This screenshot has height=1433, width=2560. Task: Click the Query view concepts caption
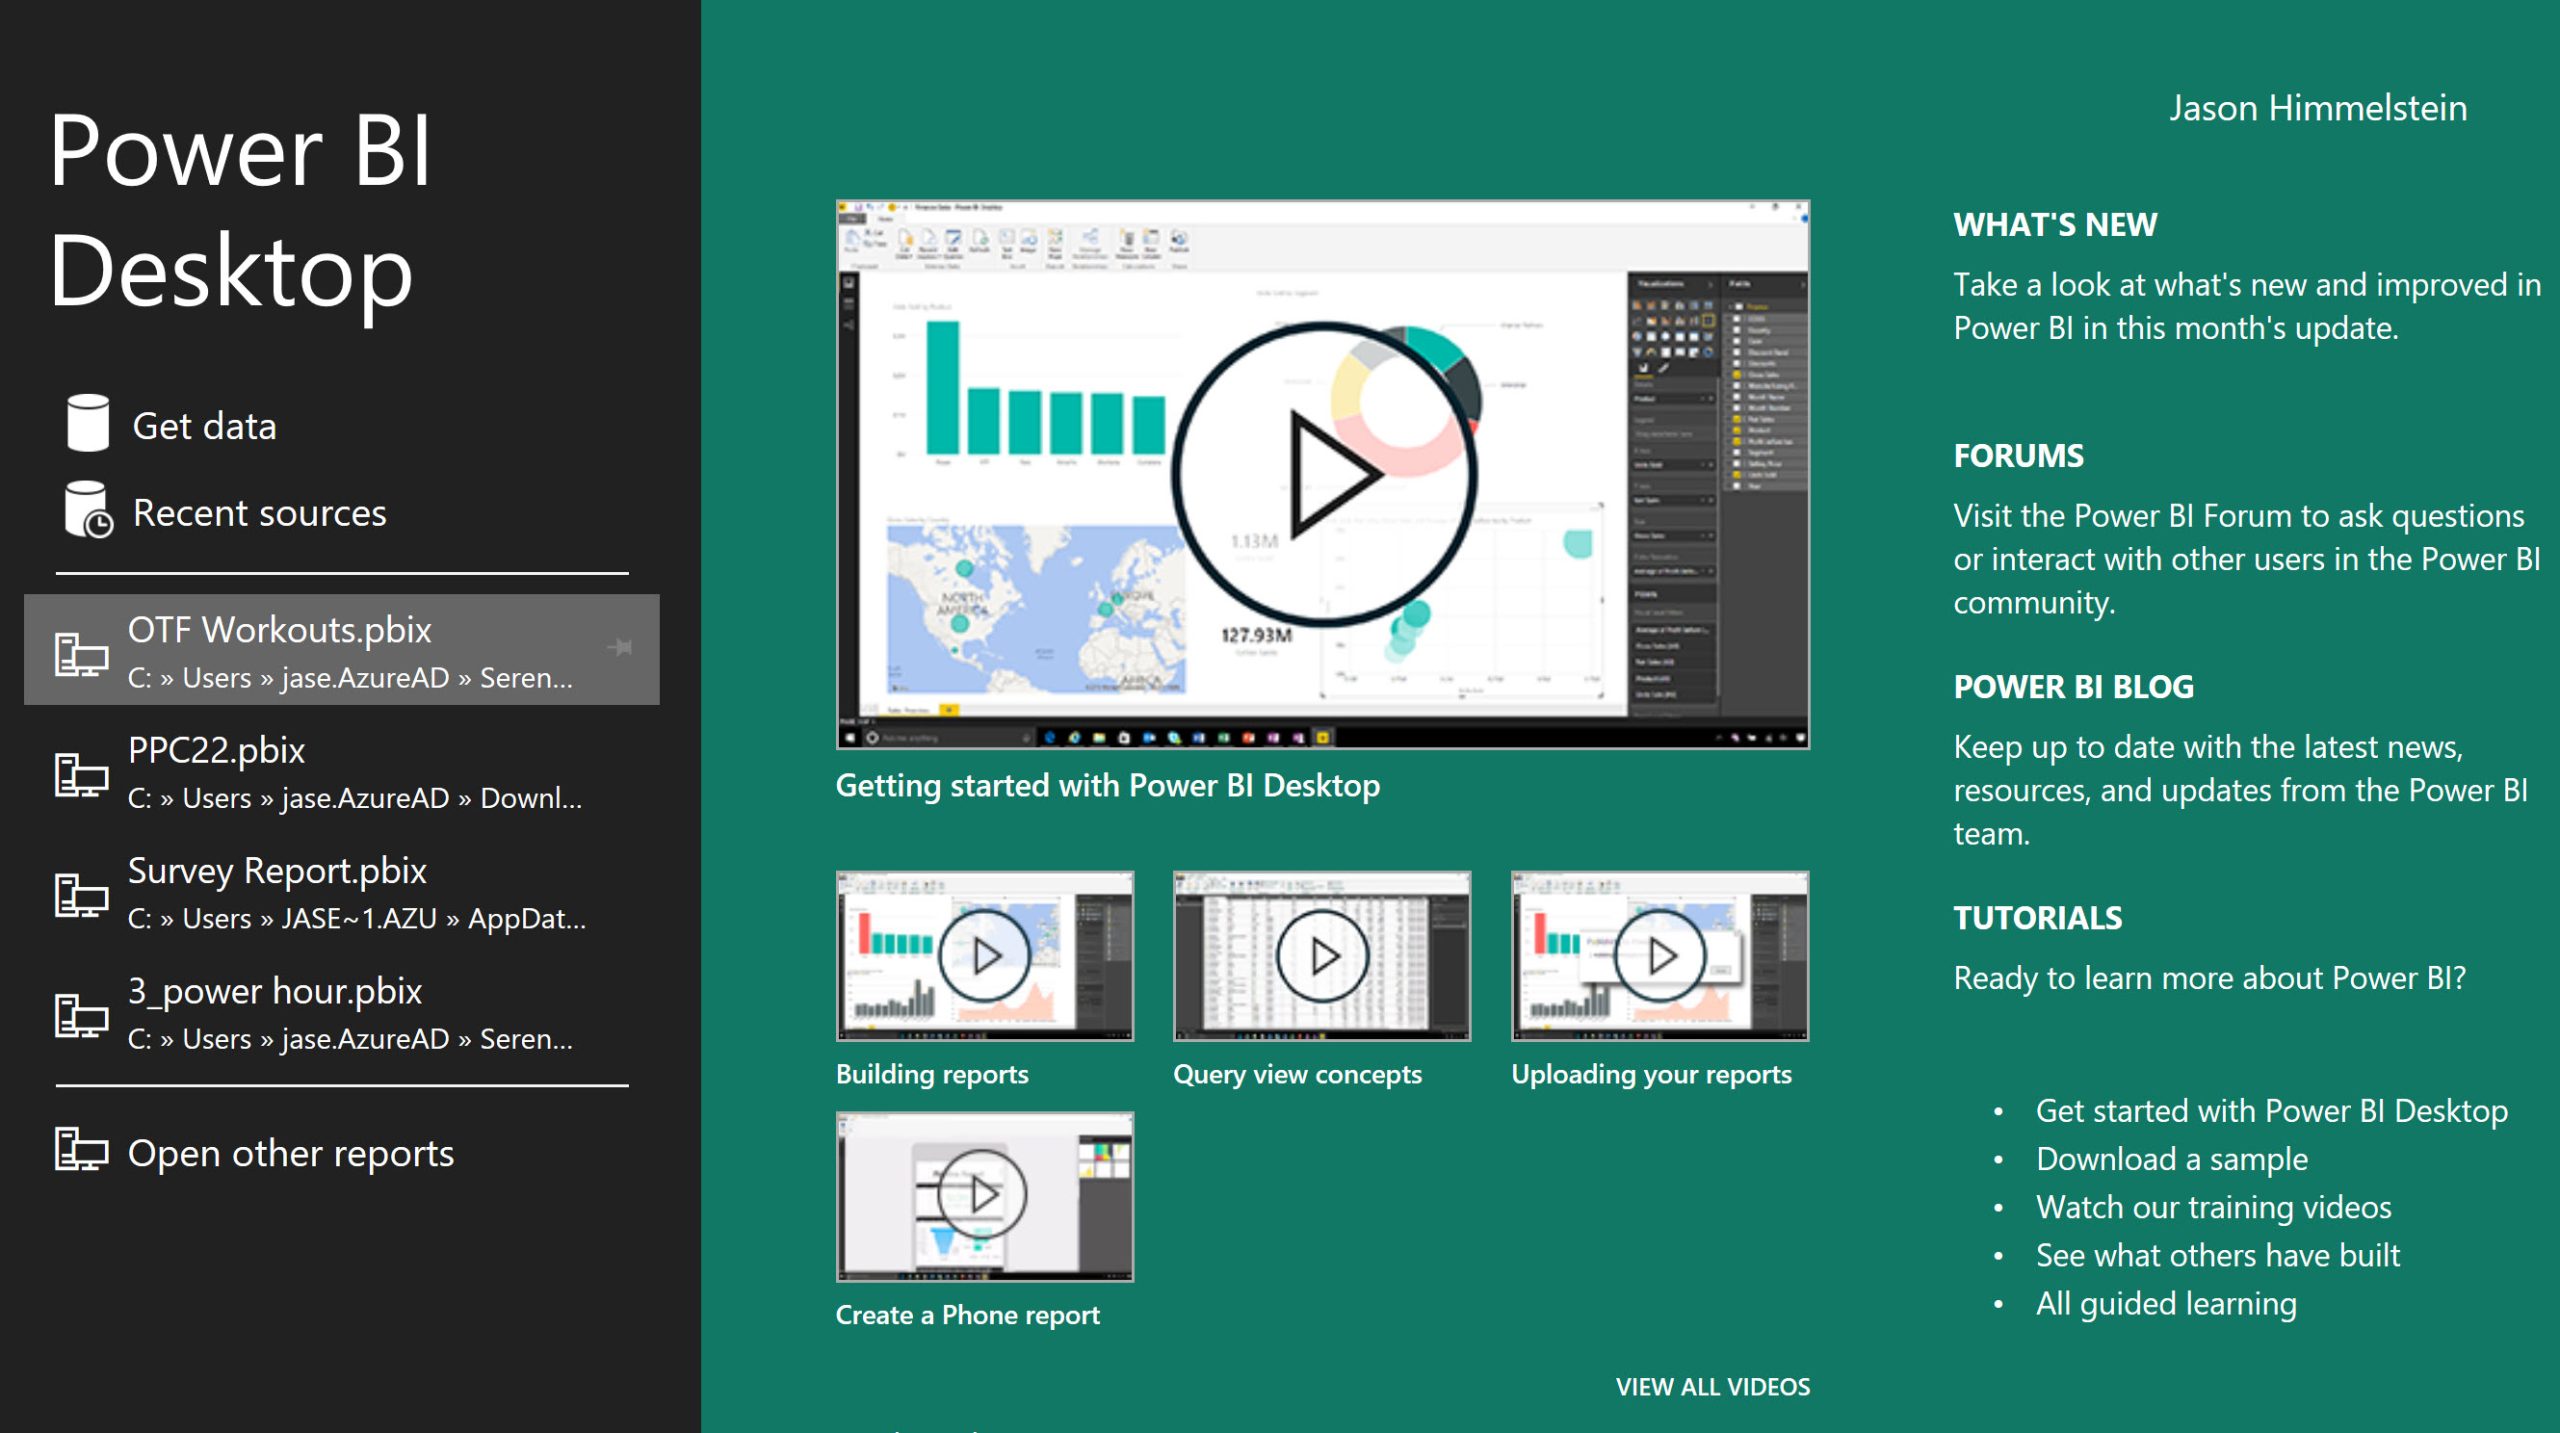coord(1297,1074)
